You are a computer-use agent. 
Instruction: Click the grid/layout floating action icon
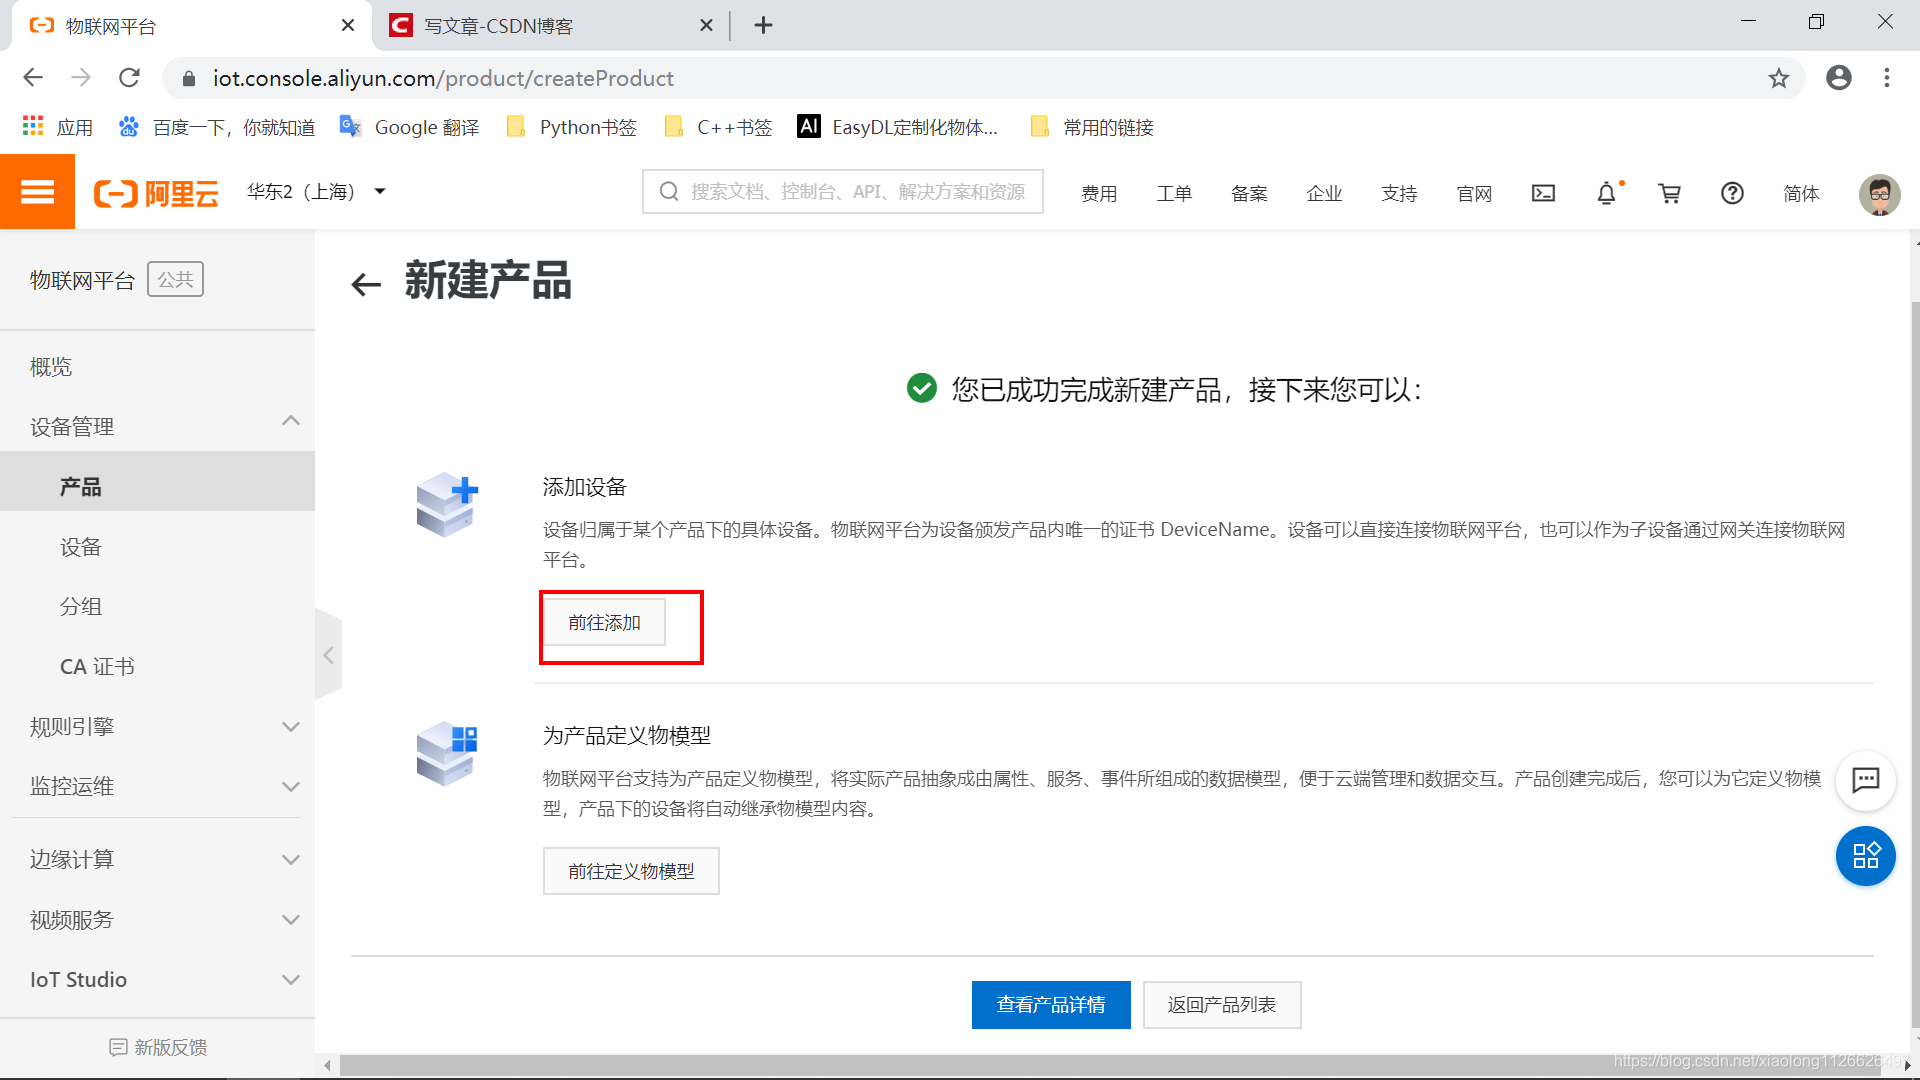(1865, 855)
